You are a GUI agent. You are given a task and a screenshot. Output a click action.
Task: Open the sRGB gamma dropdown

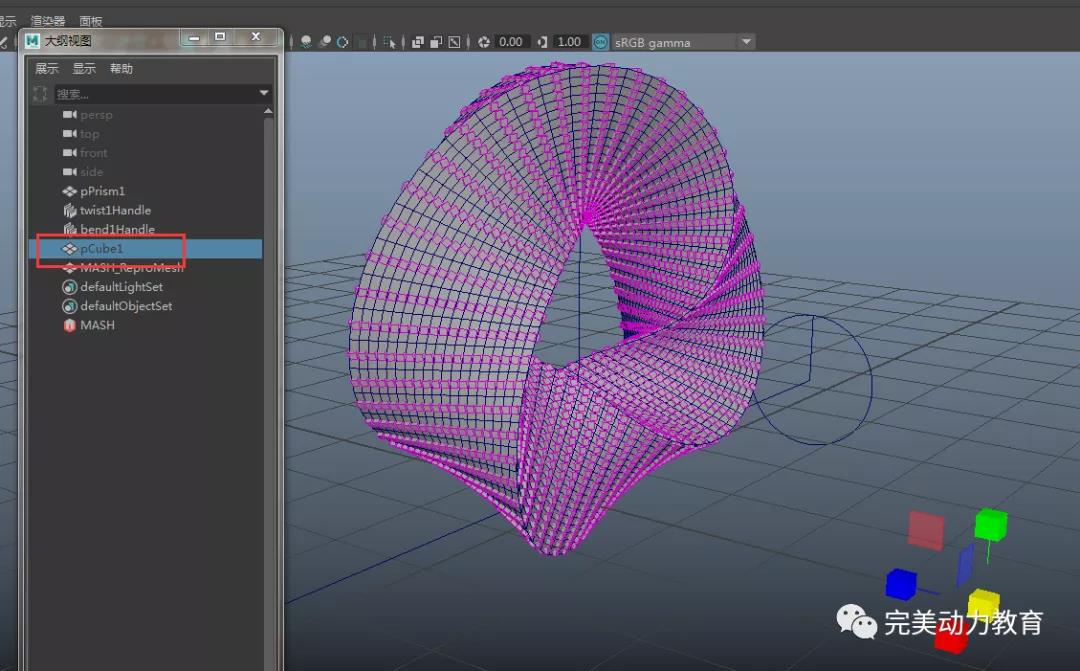pyautogui.click(x=745, y=42)
